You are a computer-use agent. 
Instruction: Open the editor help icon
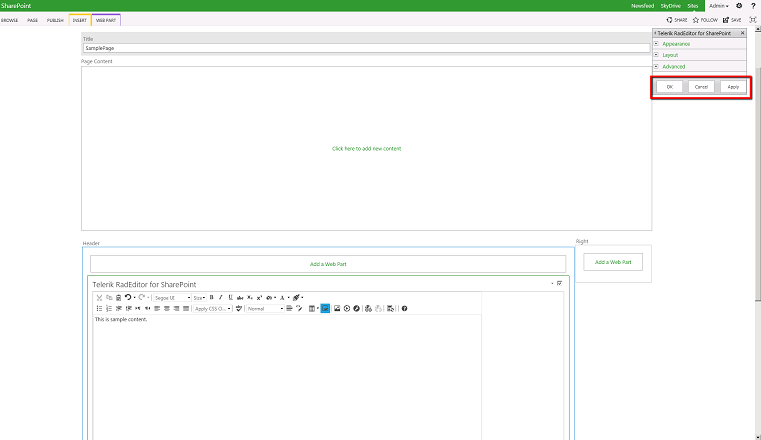404,309
